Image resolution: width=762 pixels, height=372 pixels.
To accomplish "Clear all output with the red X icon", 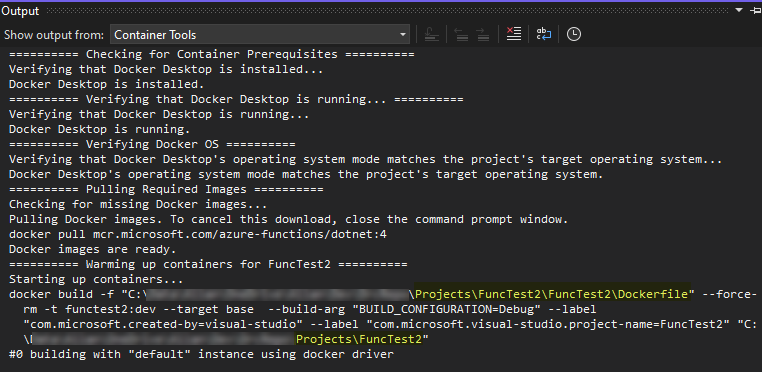I will (x=514, y=34).
